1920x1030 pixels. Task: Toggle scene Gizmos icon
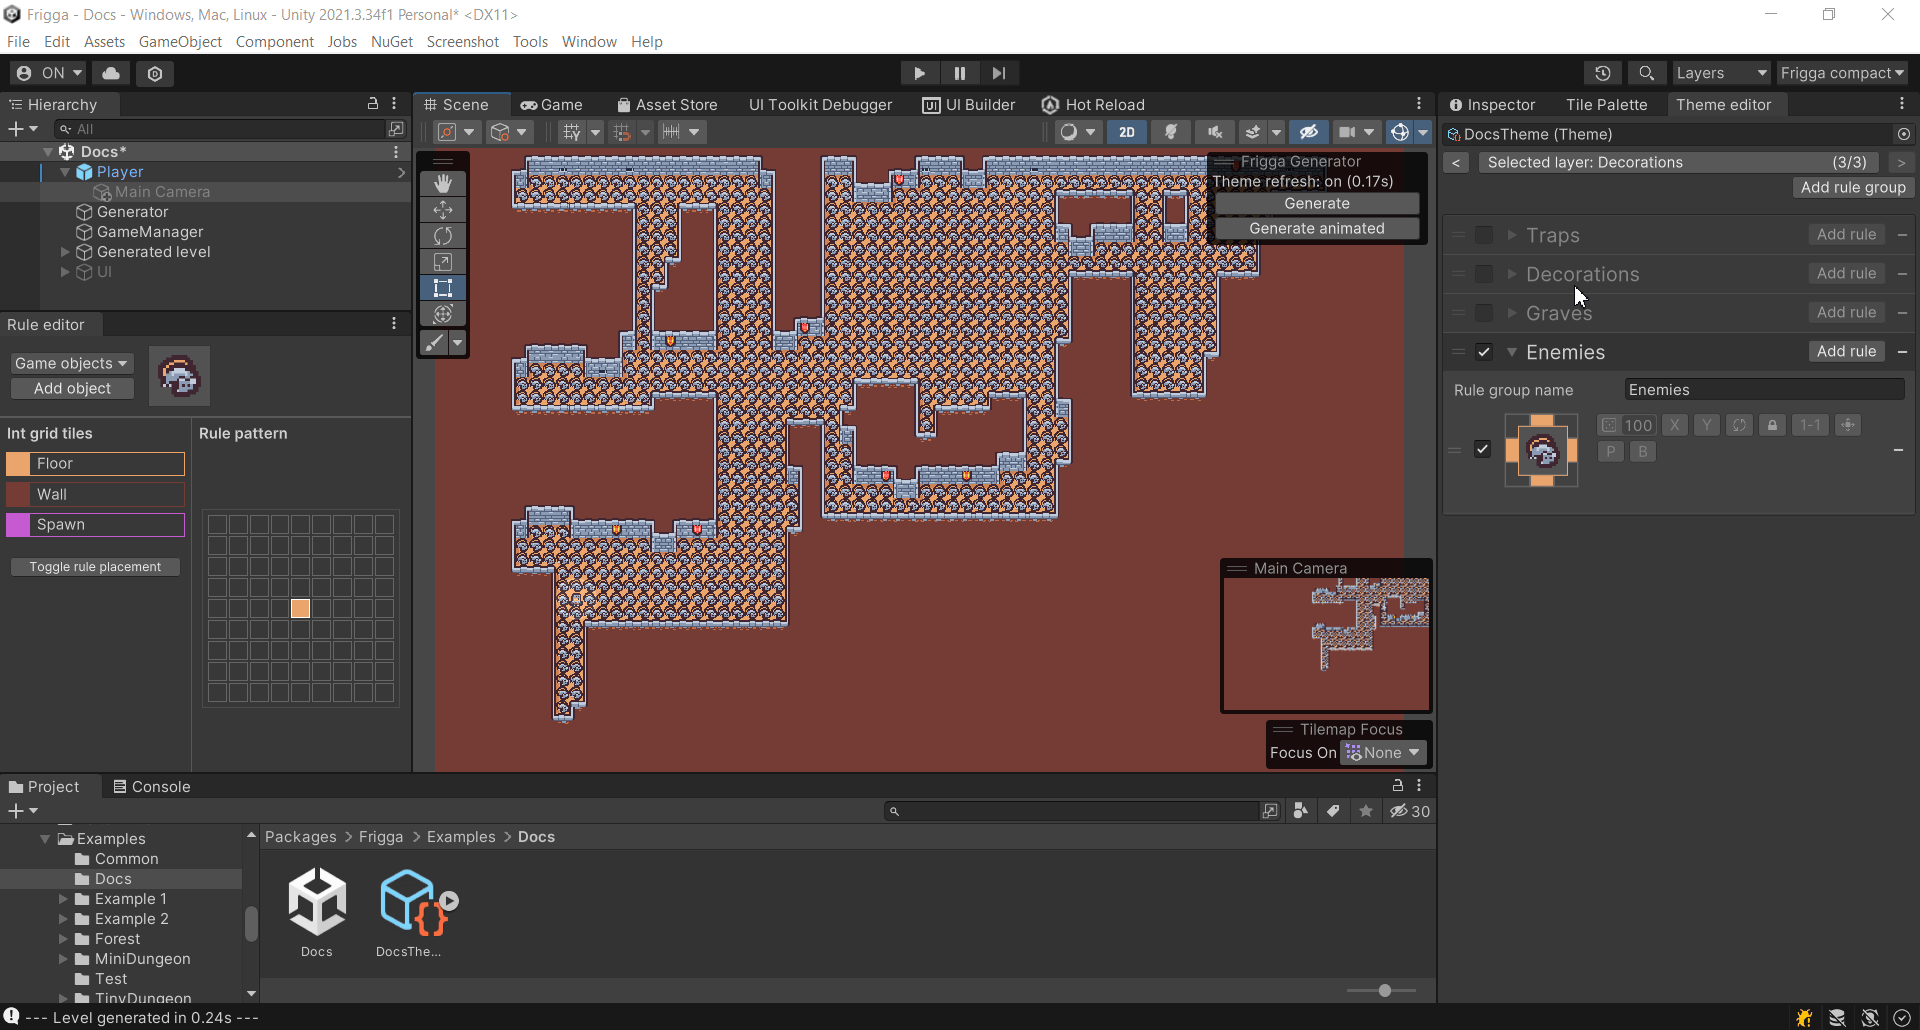[x=1400, y=132]
